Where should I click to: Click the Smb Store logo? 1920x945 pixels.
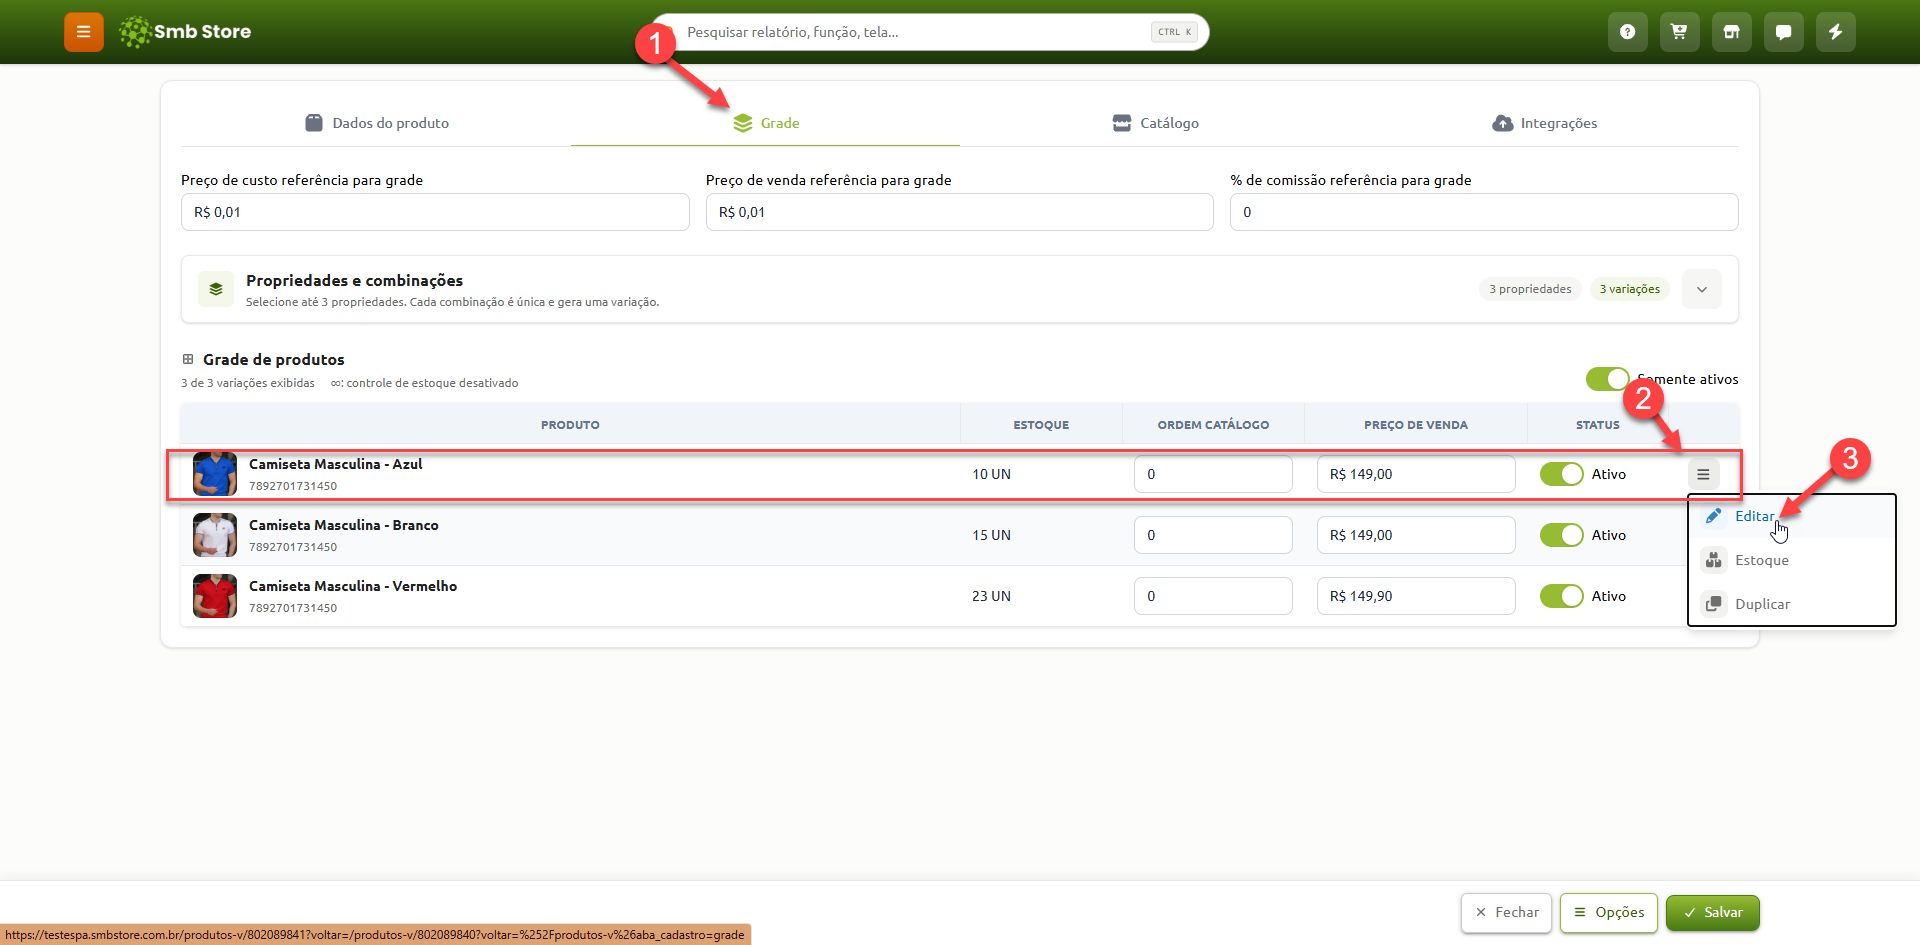click(185, 32)
